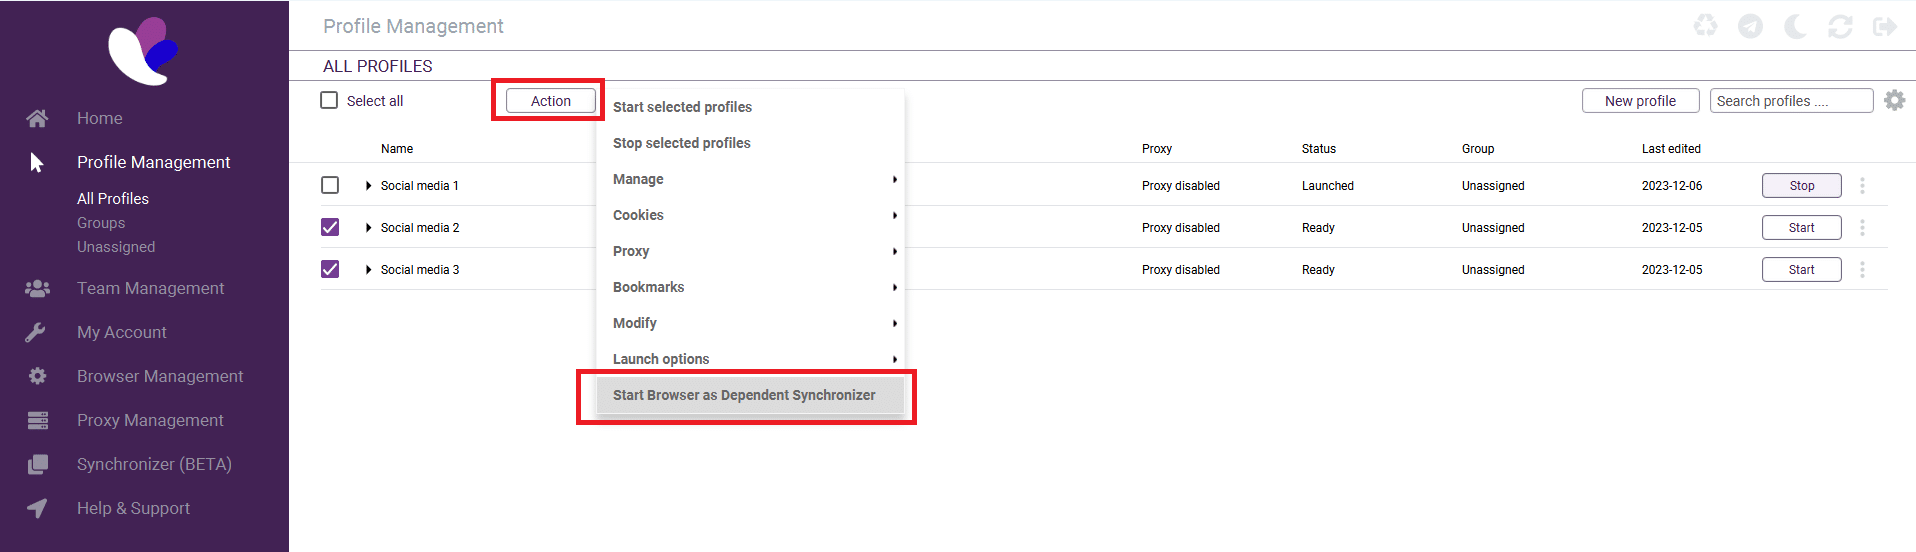Image resolution: width=1916 pixels, height=552 pixels.
Task: Open table settings gear icon
Action: pyautogui.click(x=1894, y=101)
